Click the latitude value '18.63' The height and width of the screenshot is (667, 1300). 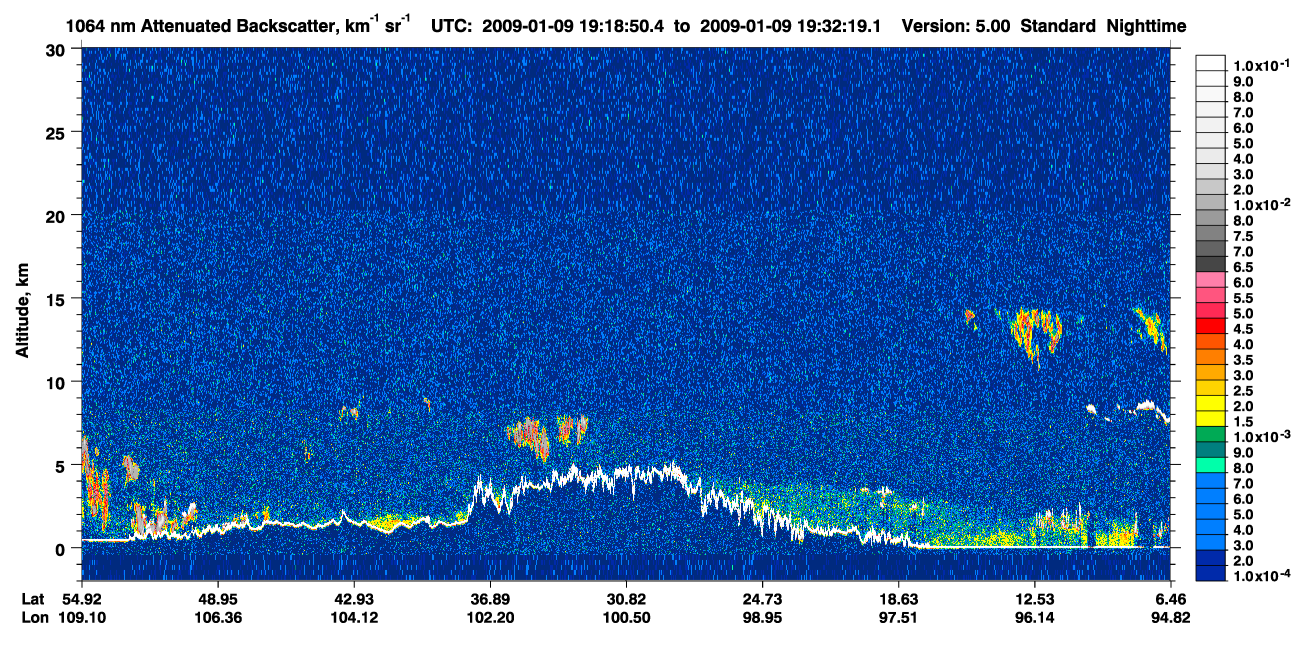898,598
